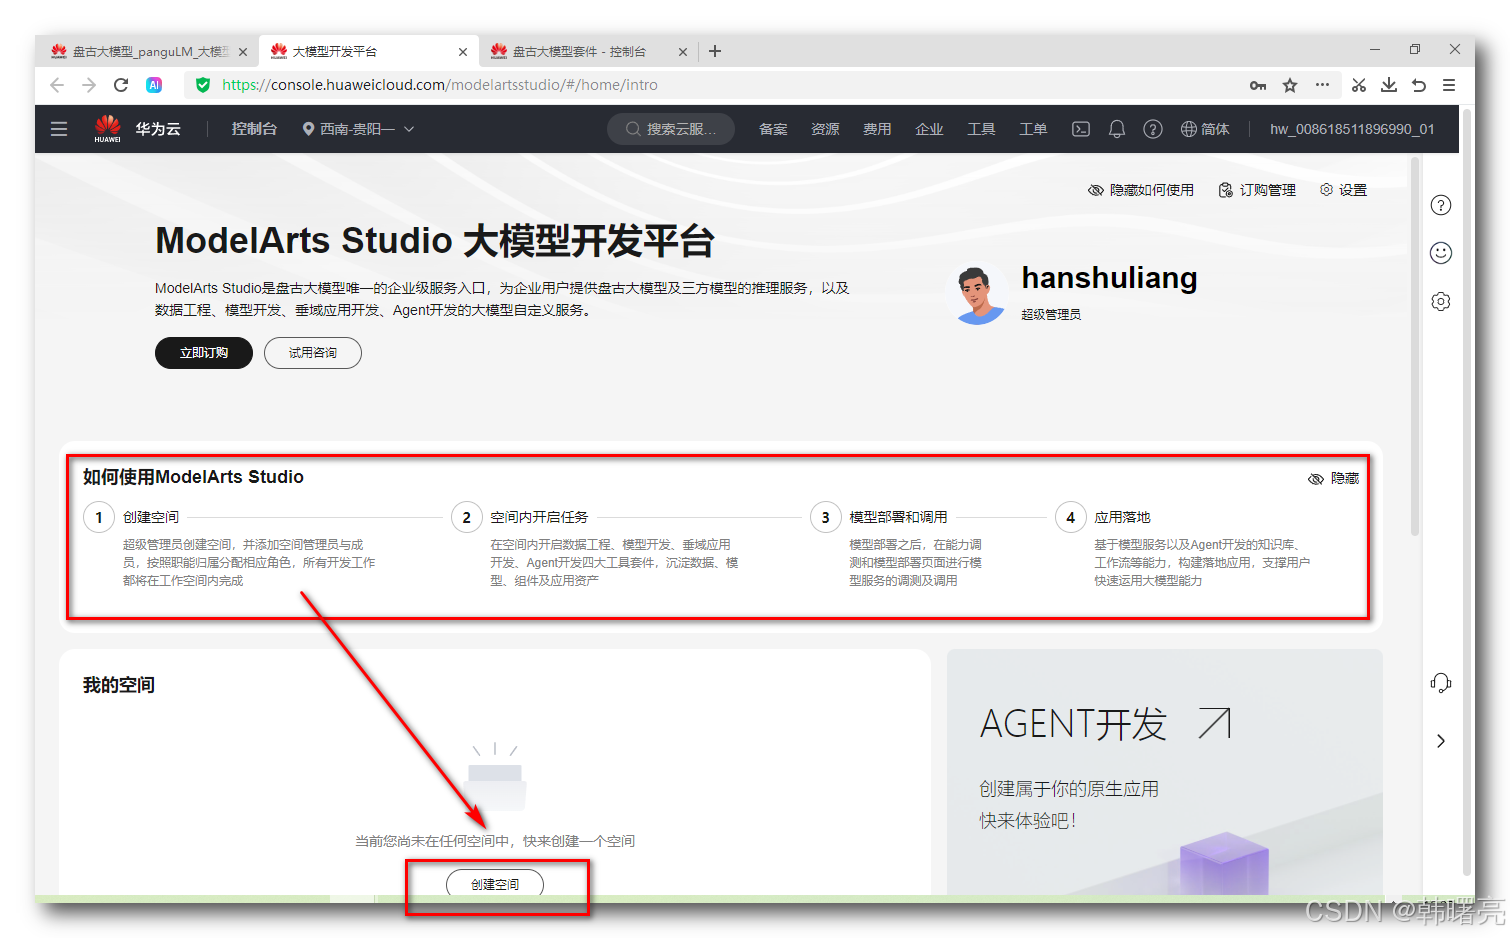Screen dimensions: 1510x938
Task: Click the 华为云 brand text
Action: [158, 129]
